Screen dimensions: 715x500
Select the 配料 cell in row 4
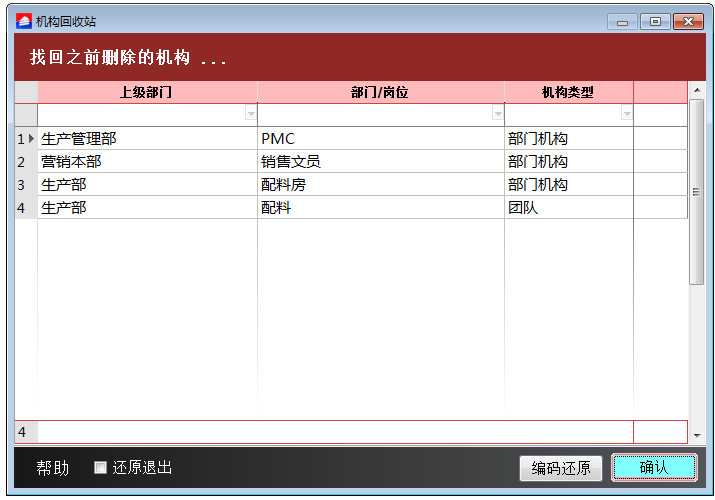(381, 208)
